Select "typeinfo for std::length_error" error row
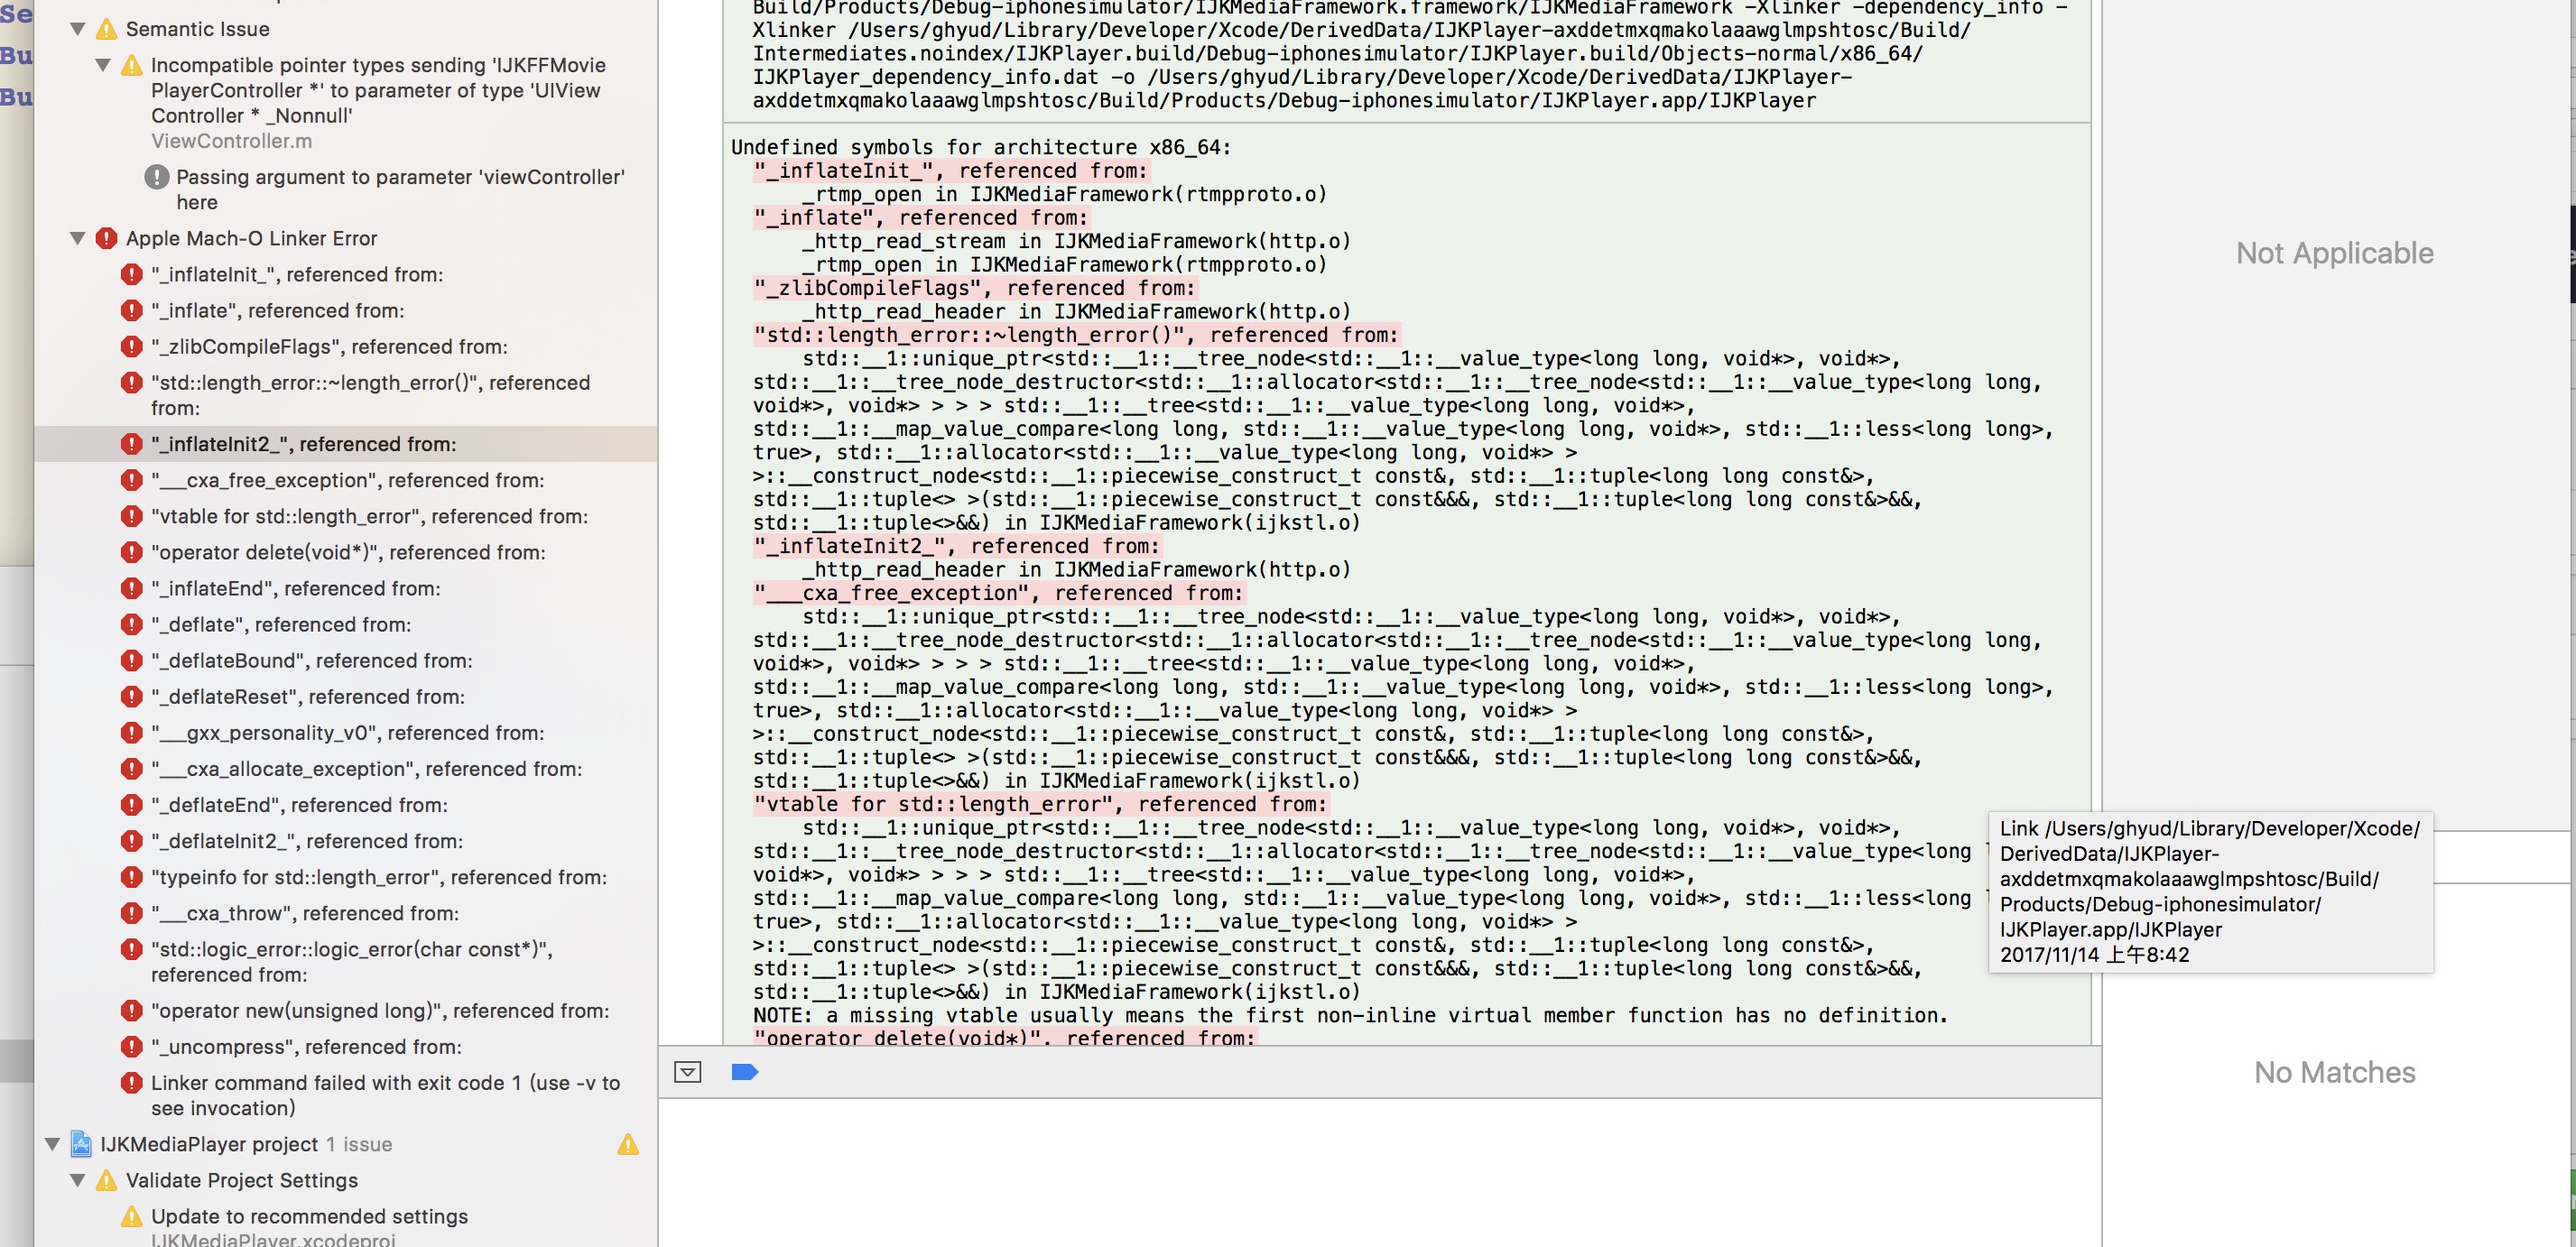 coord(346,877)
